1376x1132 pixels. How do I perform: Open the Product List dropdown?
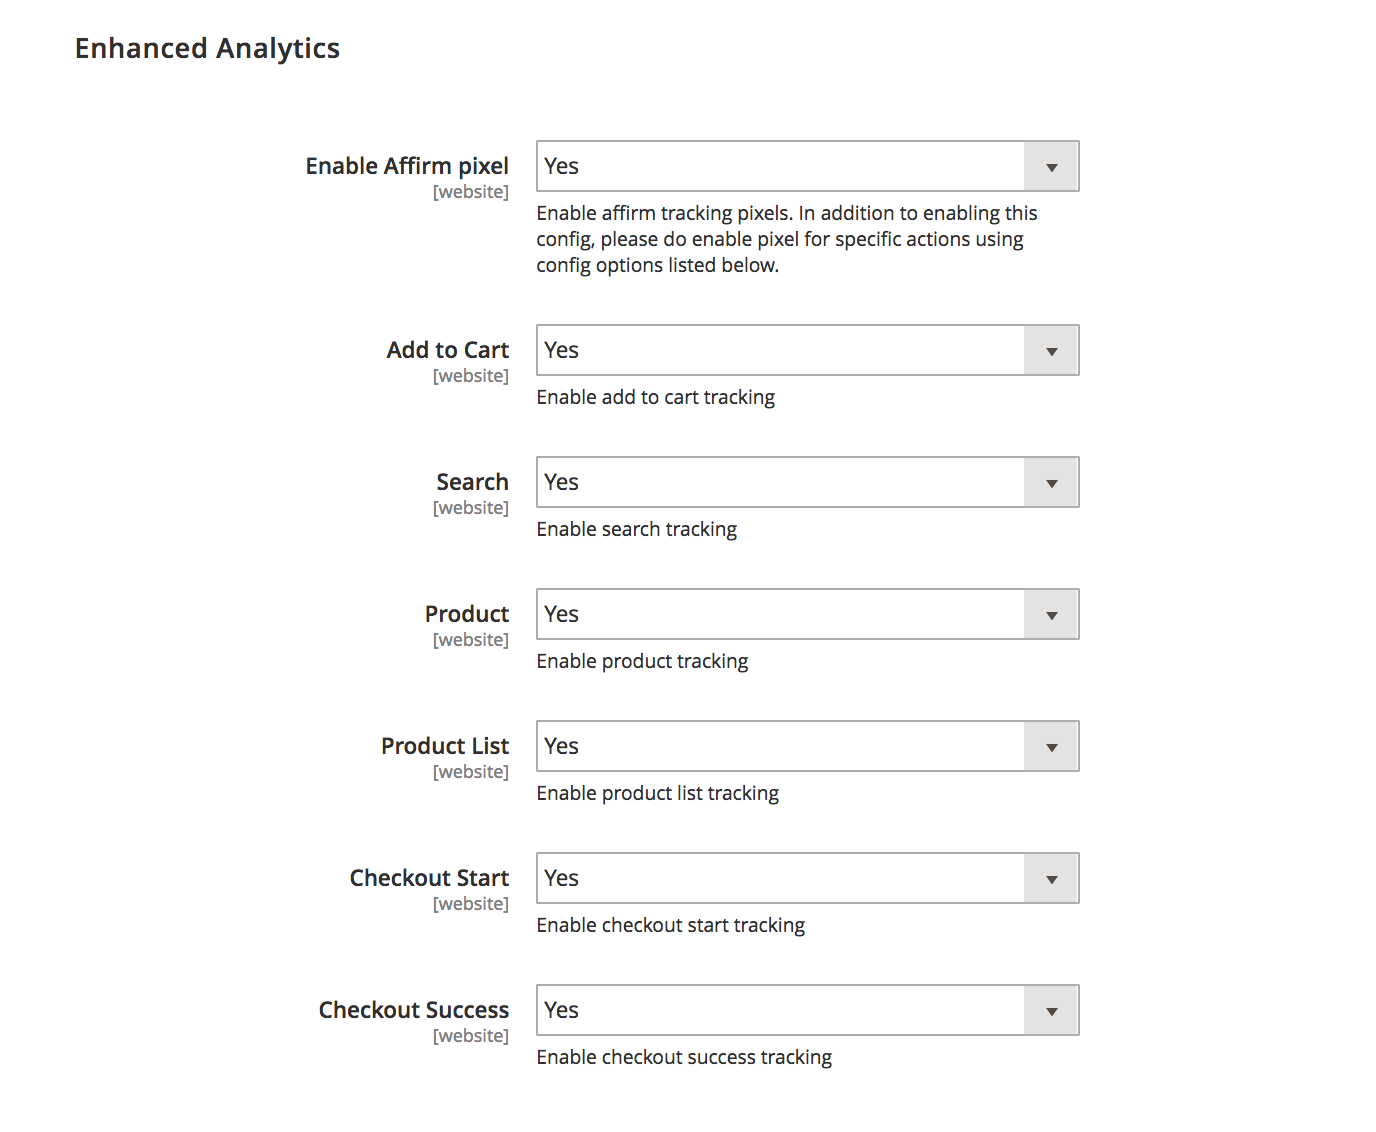tap(808, 746)
